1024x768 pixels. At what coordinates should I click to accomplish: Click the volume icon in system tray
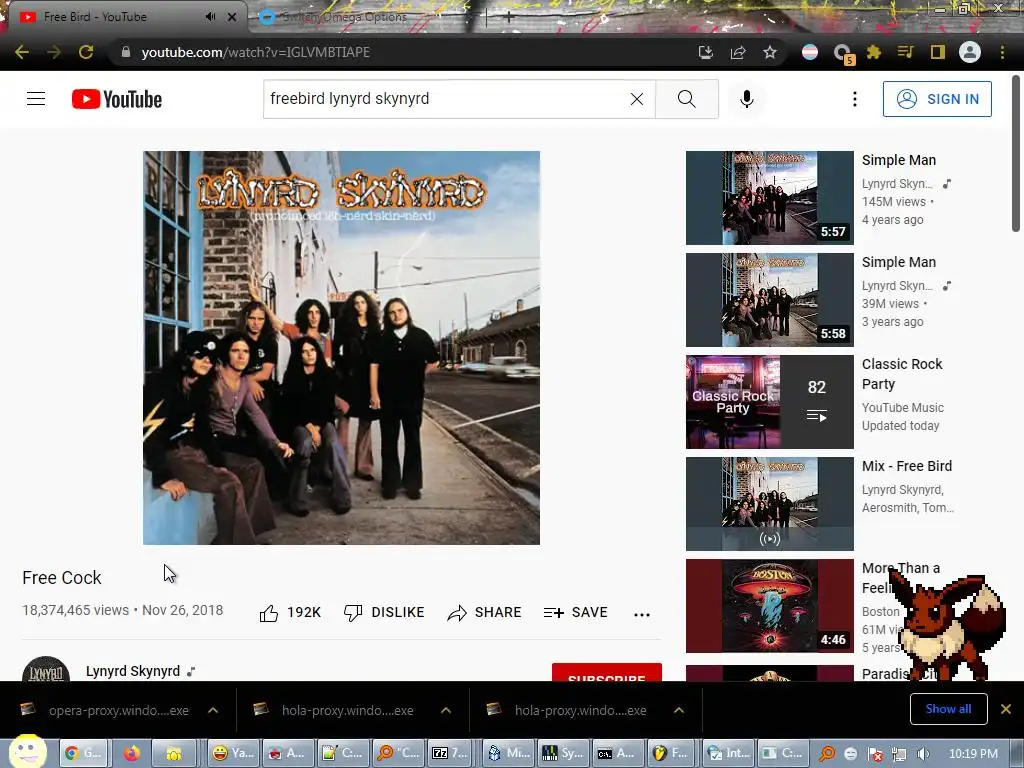click(922, 754)
